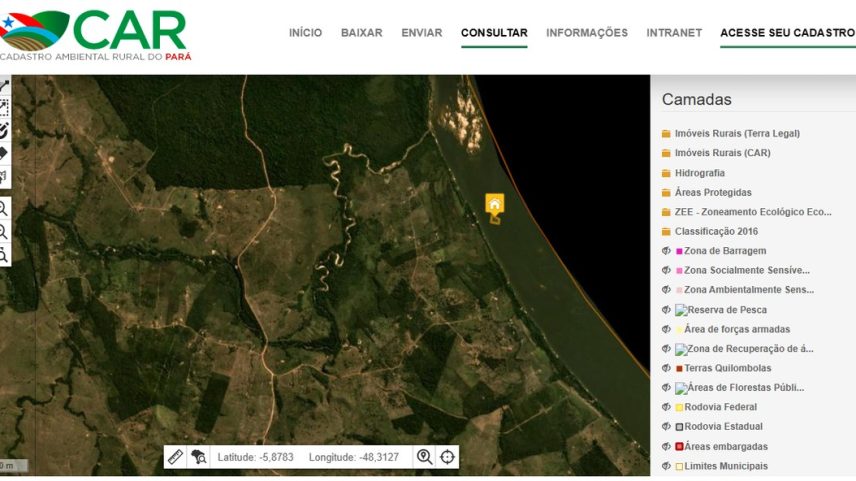Toggle visibility of Zona Ambientalmente Sensível layer
The height and width of the screenshot is (481, 856).
pos(666,290)
